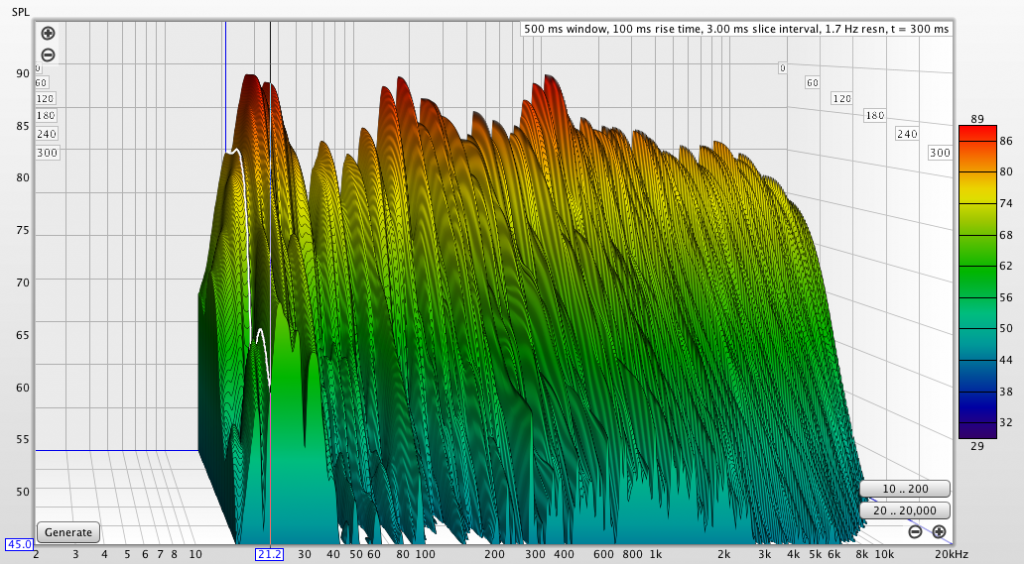Viewport: 1024px width, 564px height.
Task: Zoom in vertical axis with top-left plus icon
Action: [x=48, y=33]
